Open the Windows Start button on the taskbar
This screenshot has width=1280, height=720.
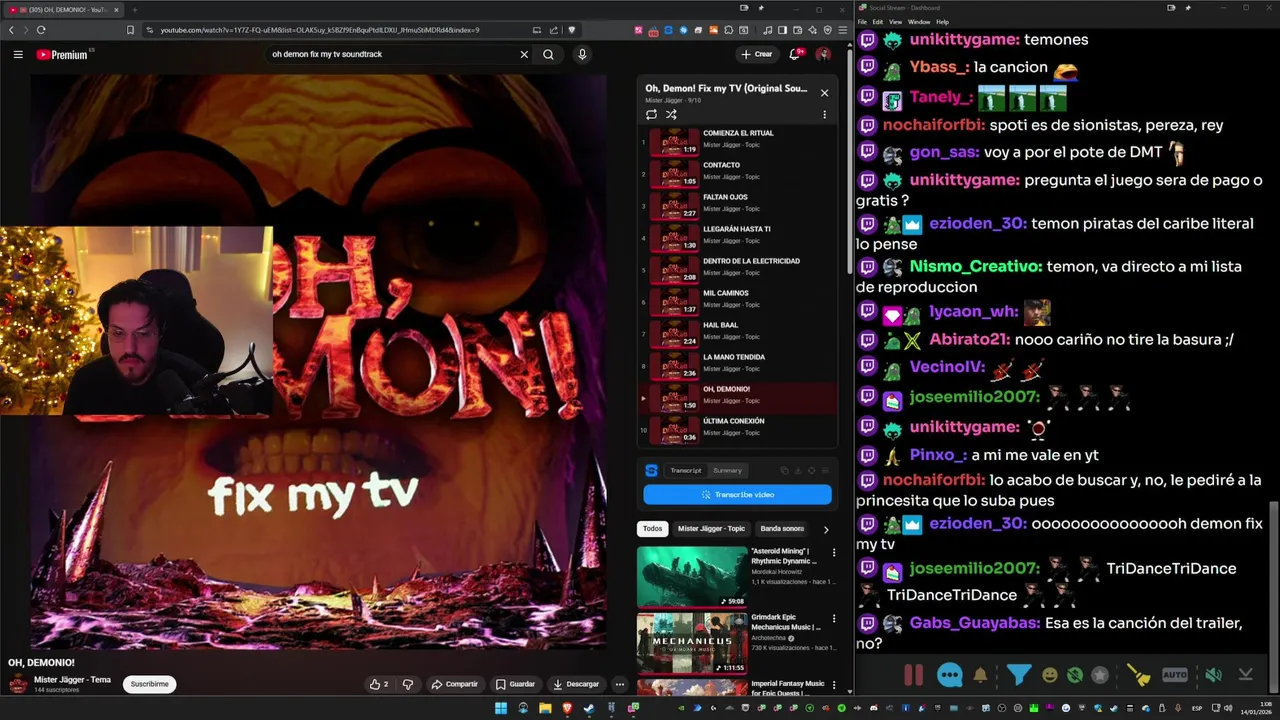[500, 708]
